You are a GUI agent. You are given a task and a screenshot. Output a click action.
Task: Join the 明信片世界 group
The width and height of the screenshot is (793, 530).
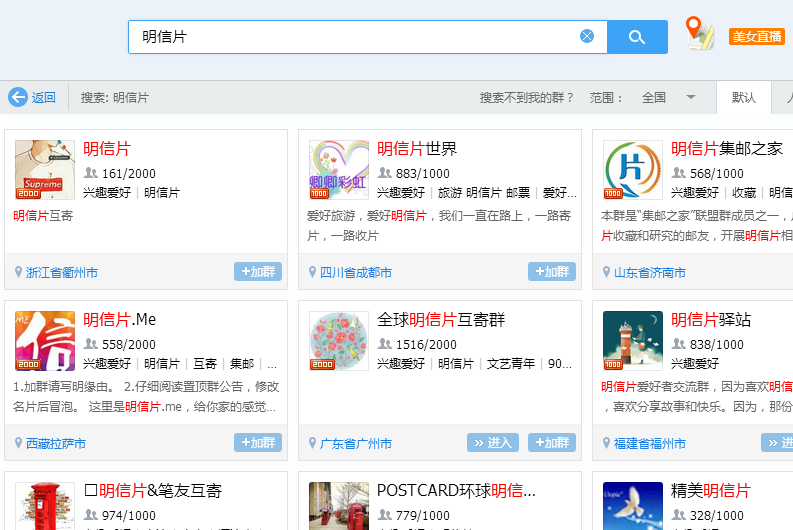(552, 272)
